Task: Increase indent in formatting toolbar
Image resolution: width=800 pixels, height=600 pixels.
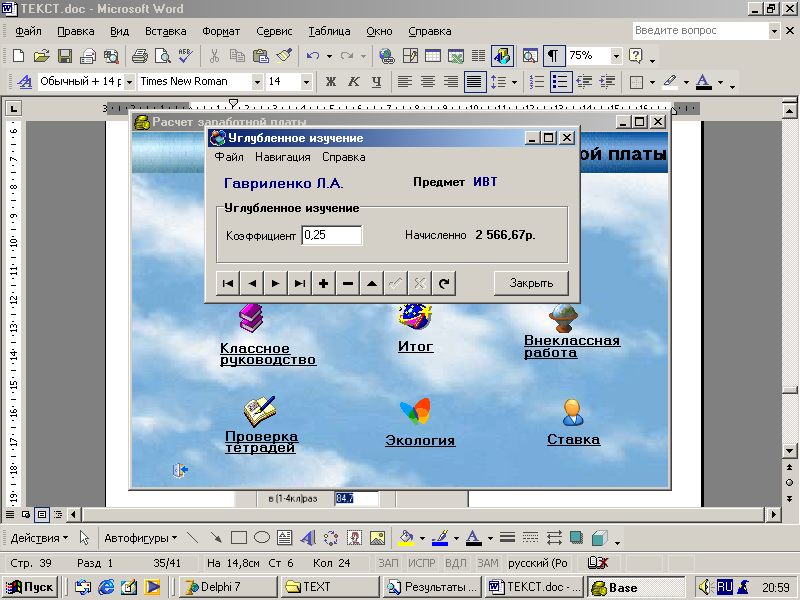Action: coord(607,82)
